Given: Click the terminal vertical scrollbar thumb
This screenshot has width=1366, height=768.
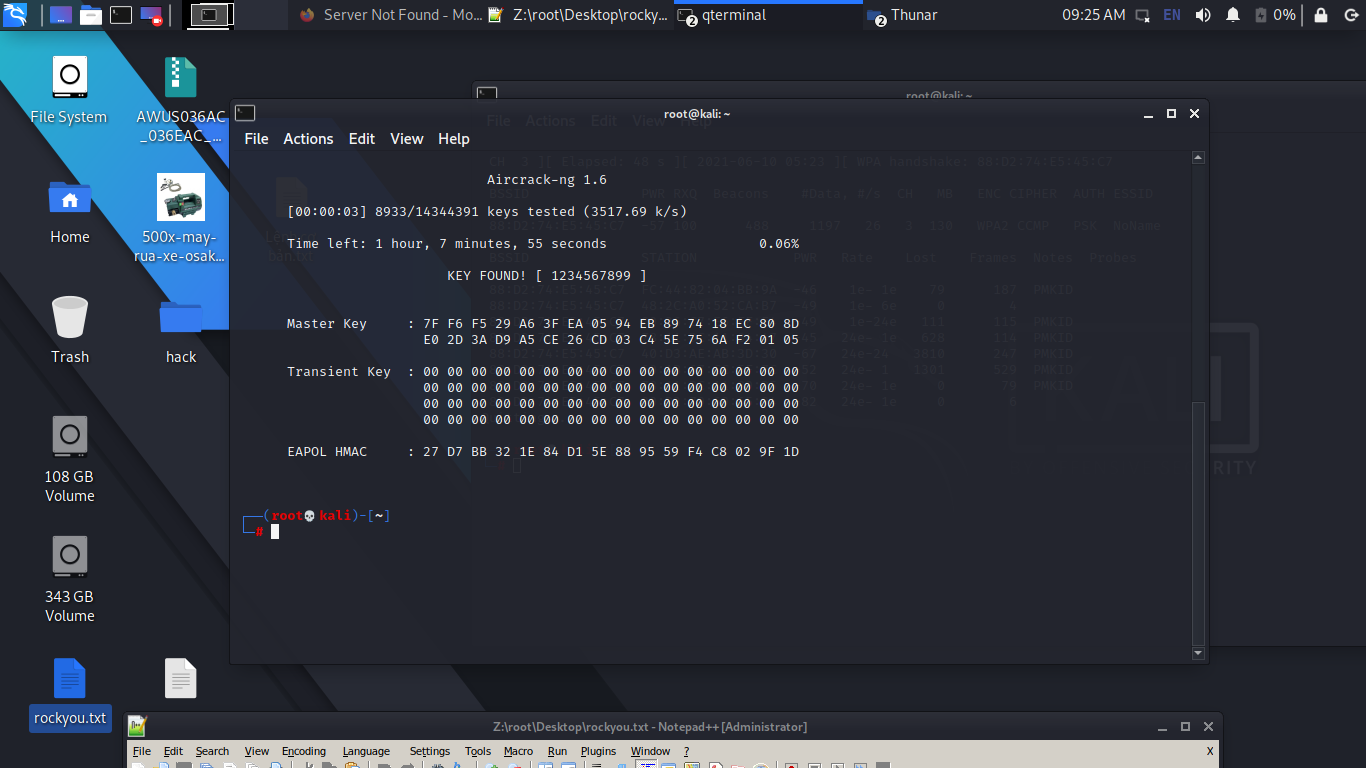Looking at the screenshot, I should point(1199,523).
